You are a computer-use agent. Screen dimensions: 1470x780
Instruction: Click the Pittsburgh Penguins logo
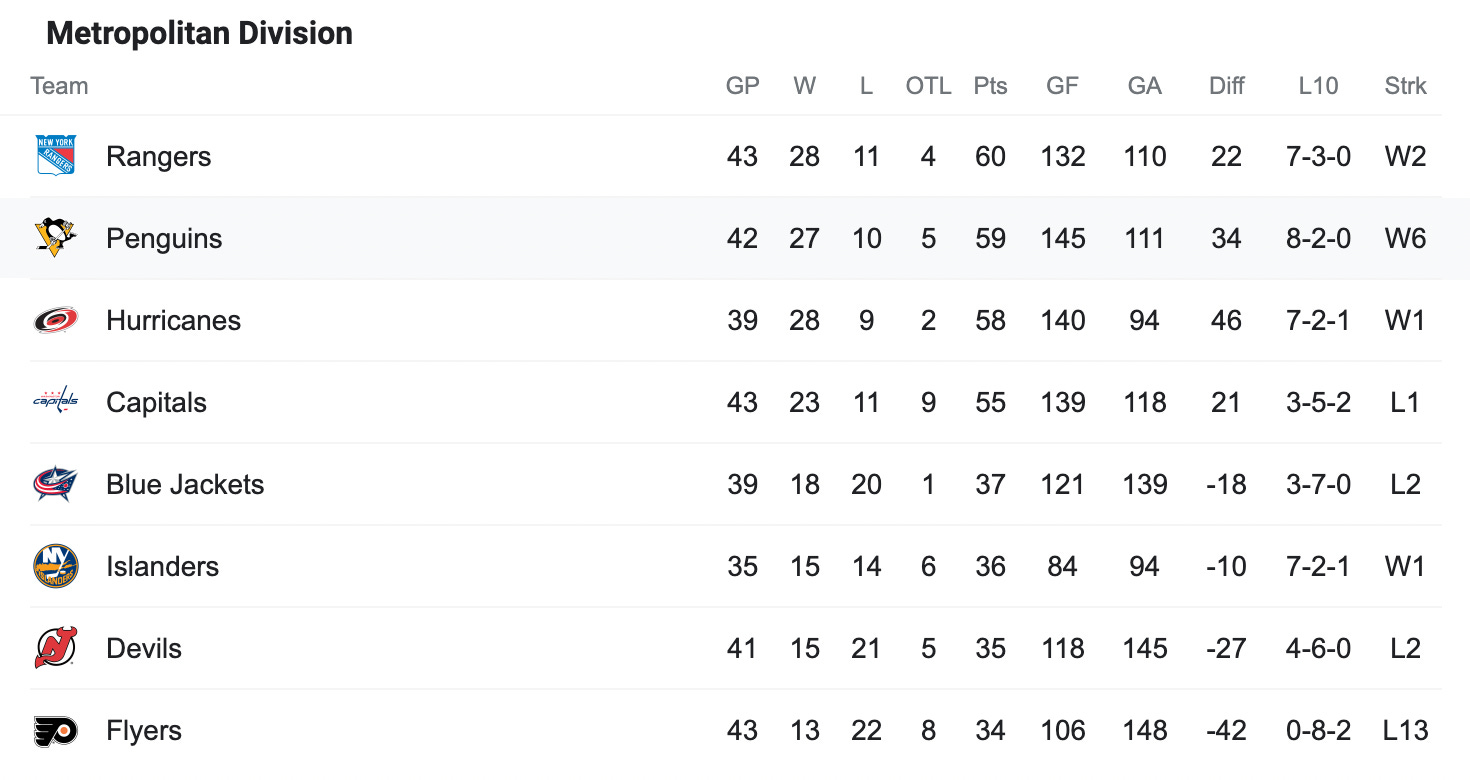click(56, 238)
